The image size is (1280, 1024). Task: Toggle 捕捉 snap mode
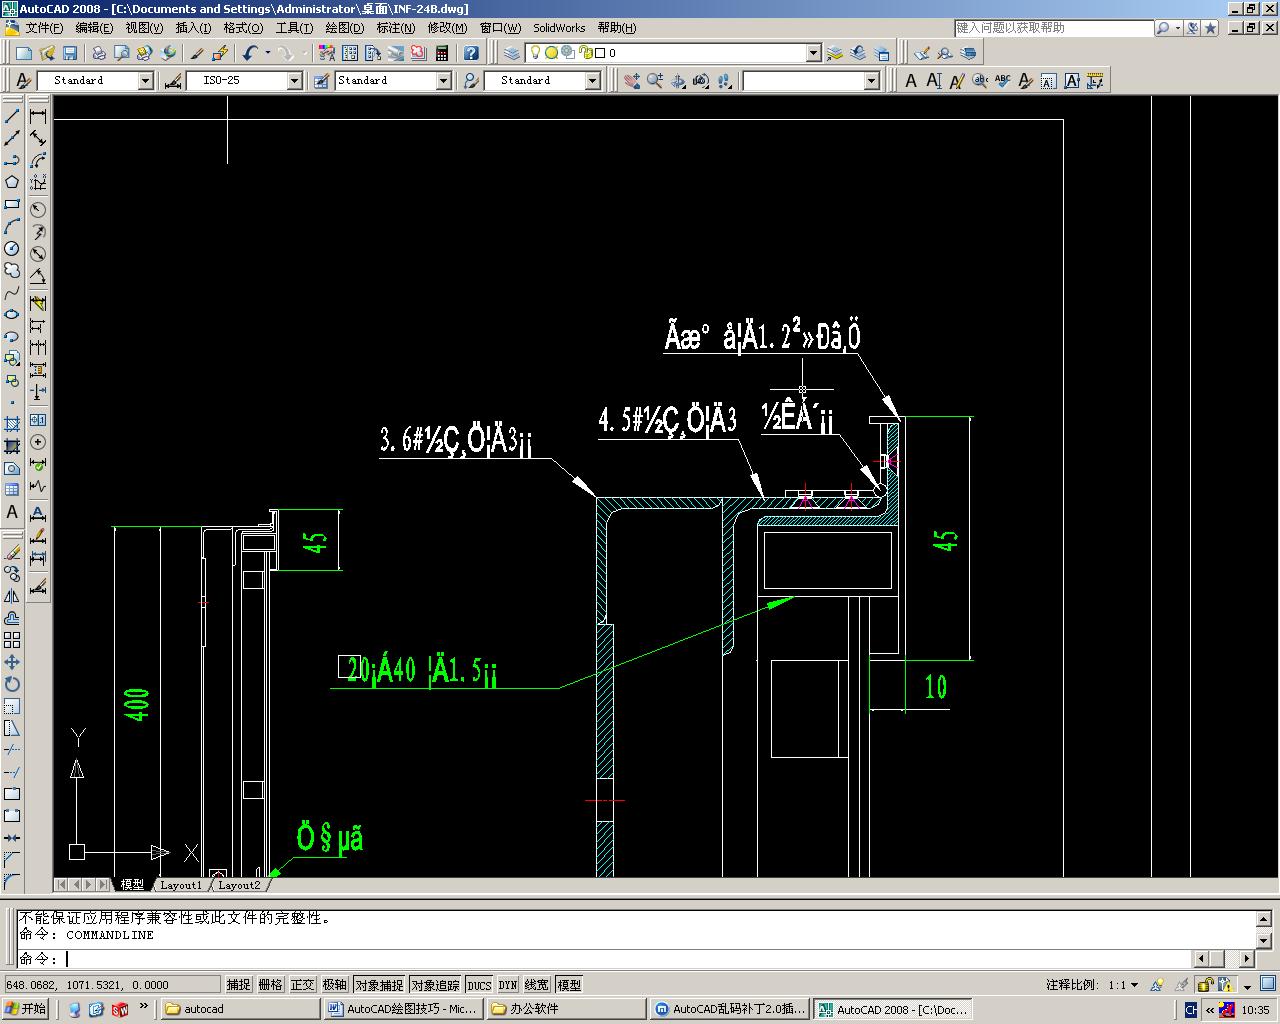[x=238, y=985]
